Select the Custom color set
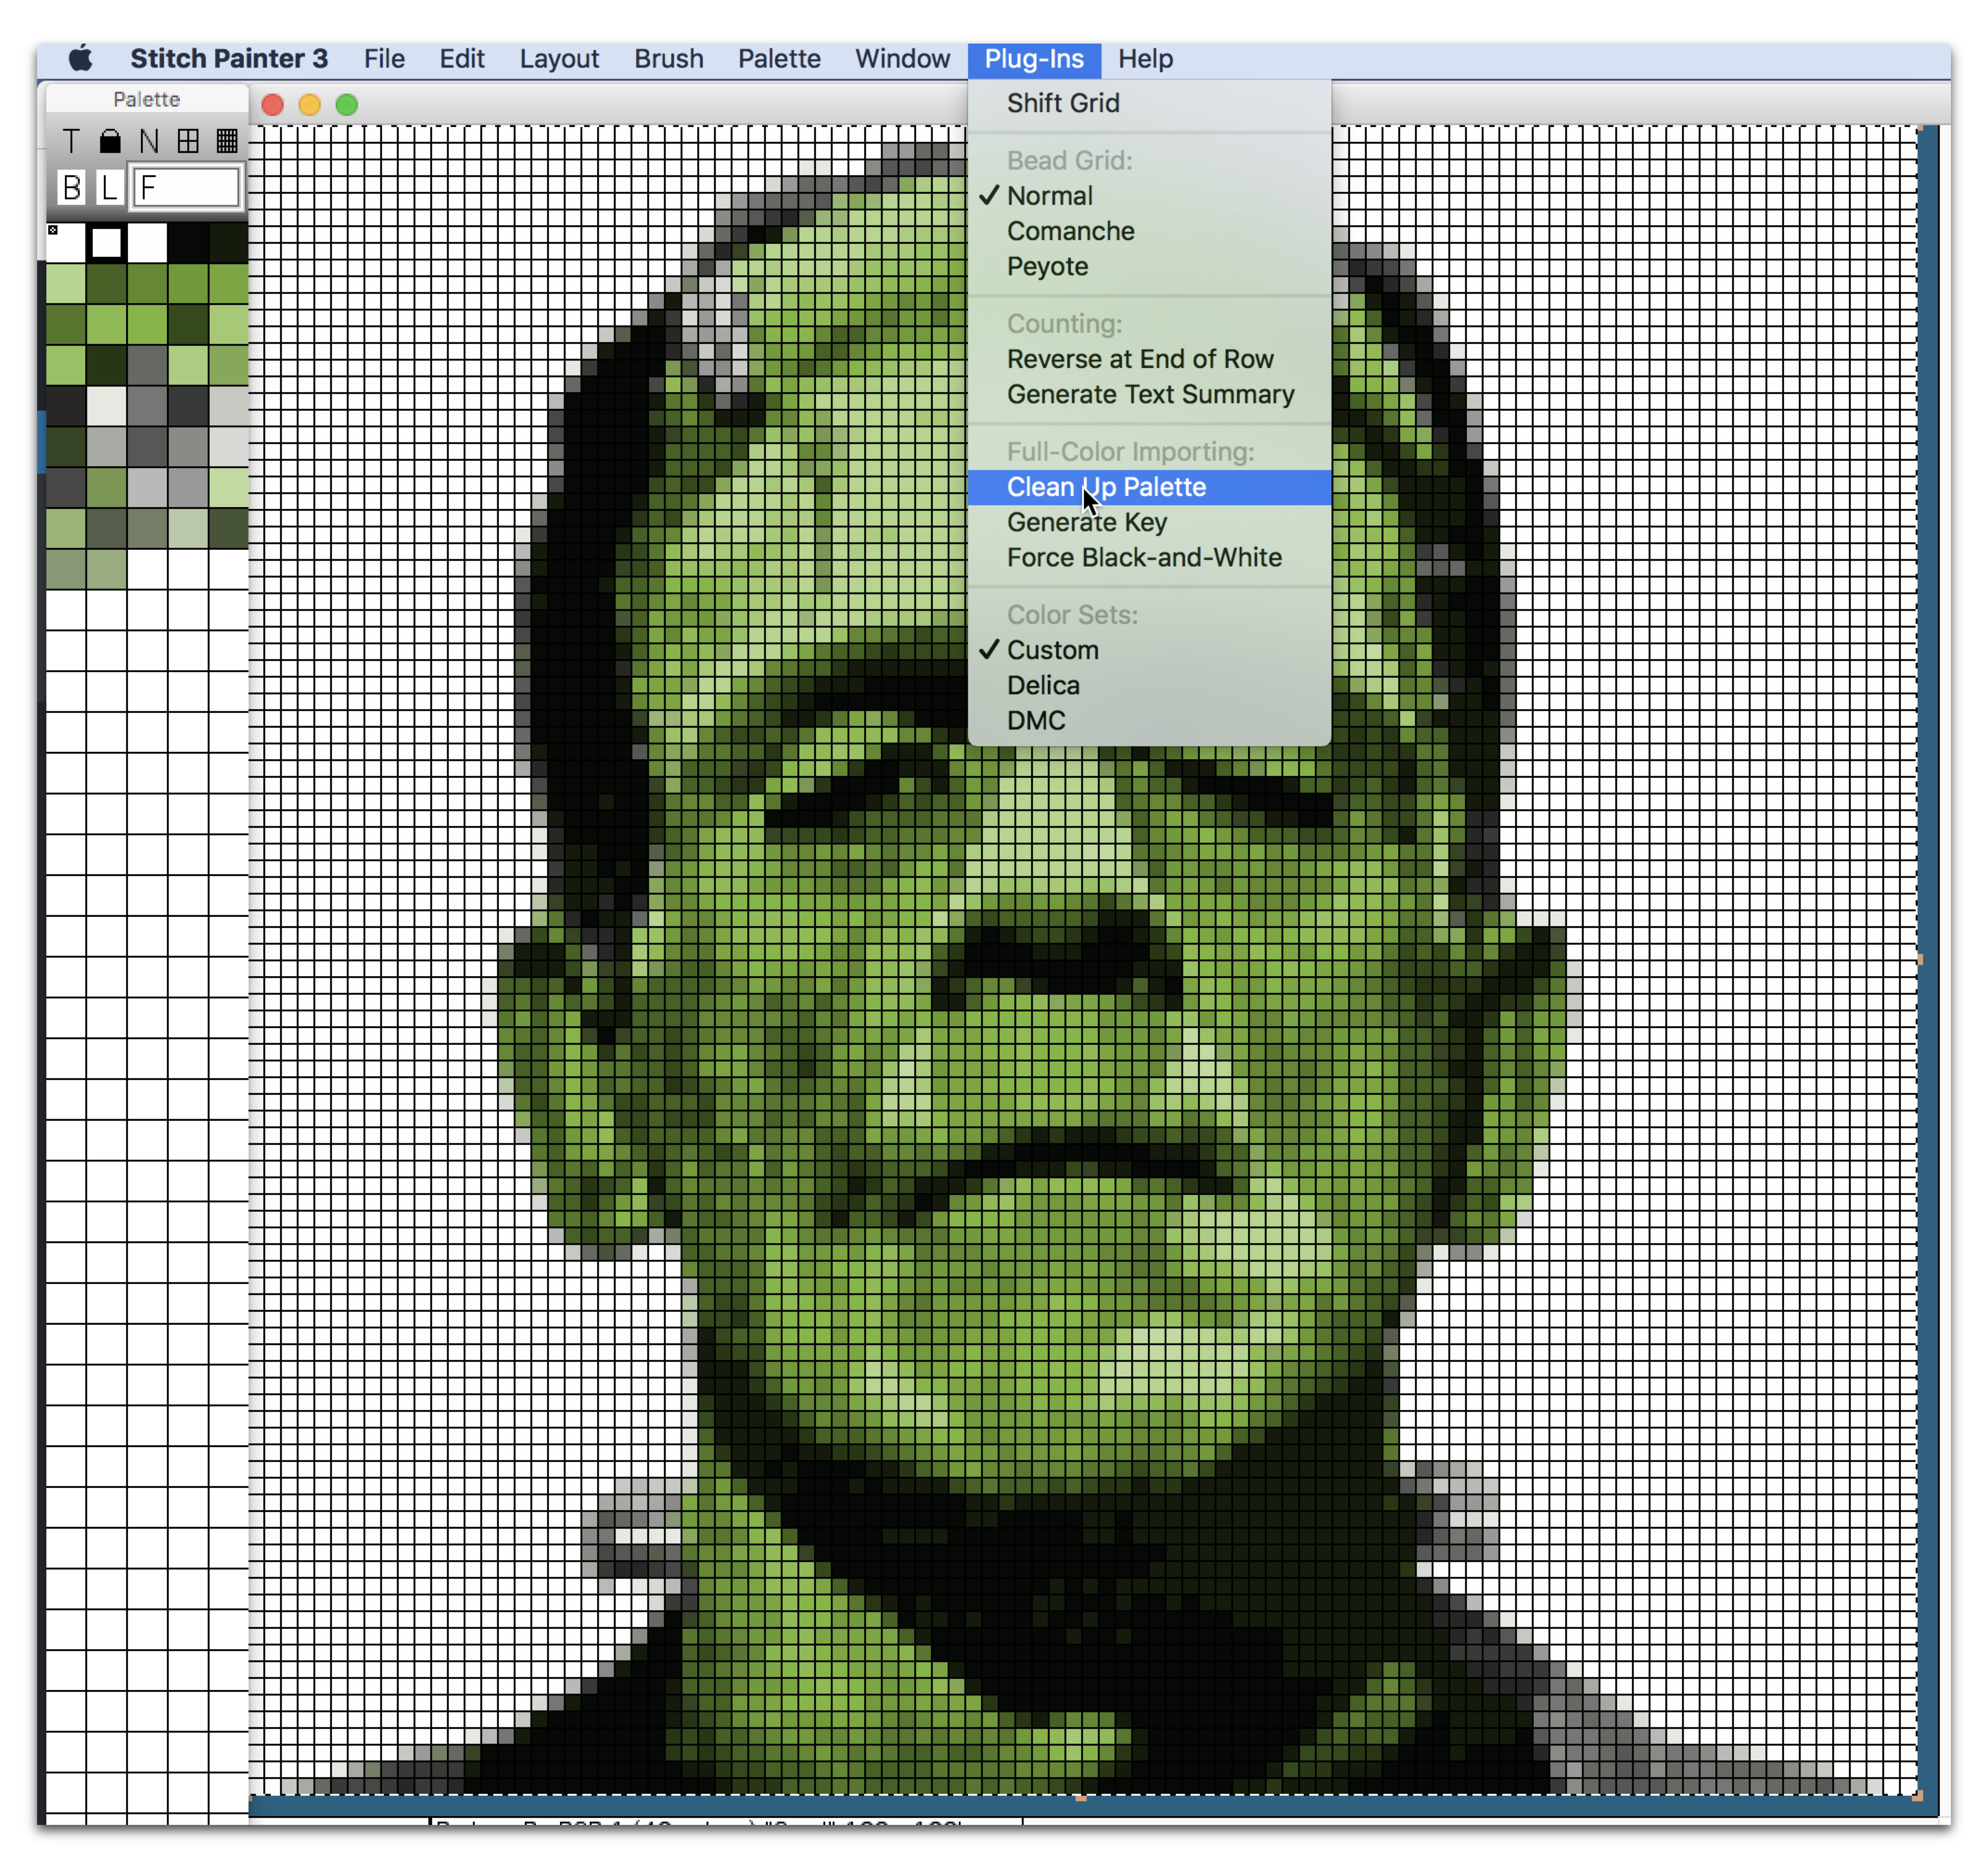Viewport: 1988px width, 1868px height. pyautogui.click(x=1150, y=650)
